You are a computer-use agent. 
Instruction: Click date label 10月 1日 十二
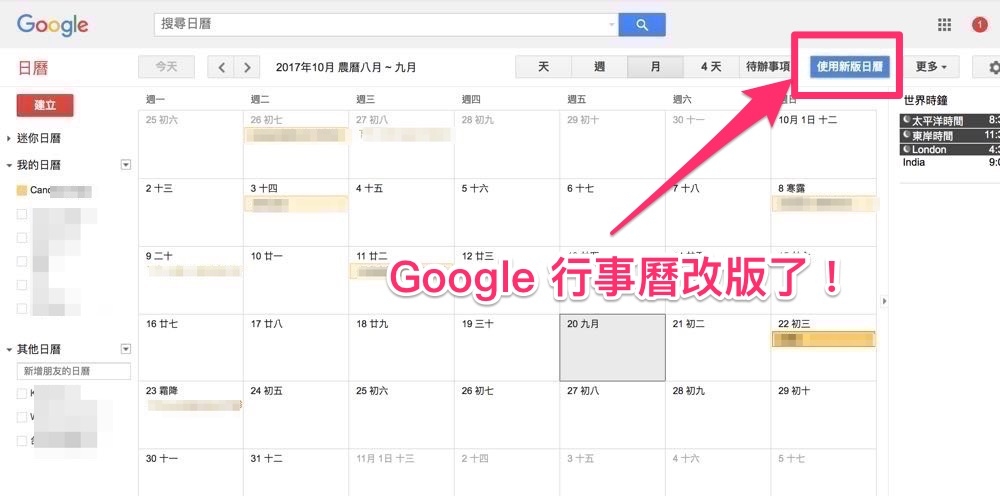(807, 119)
